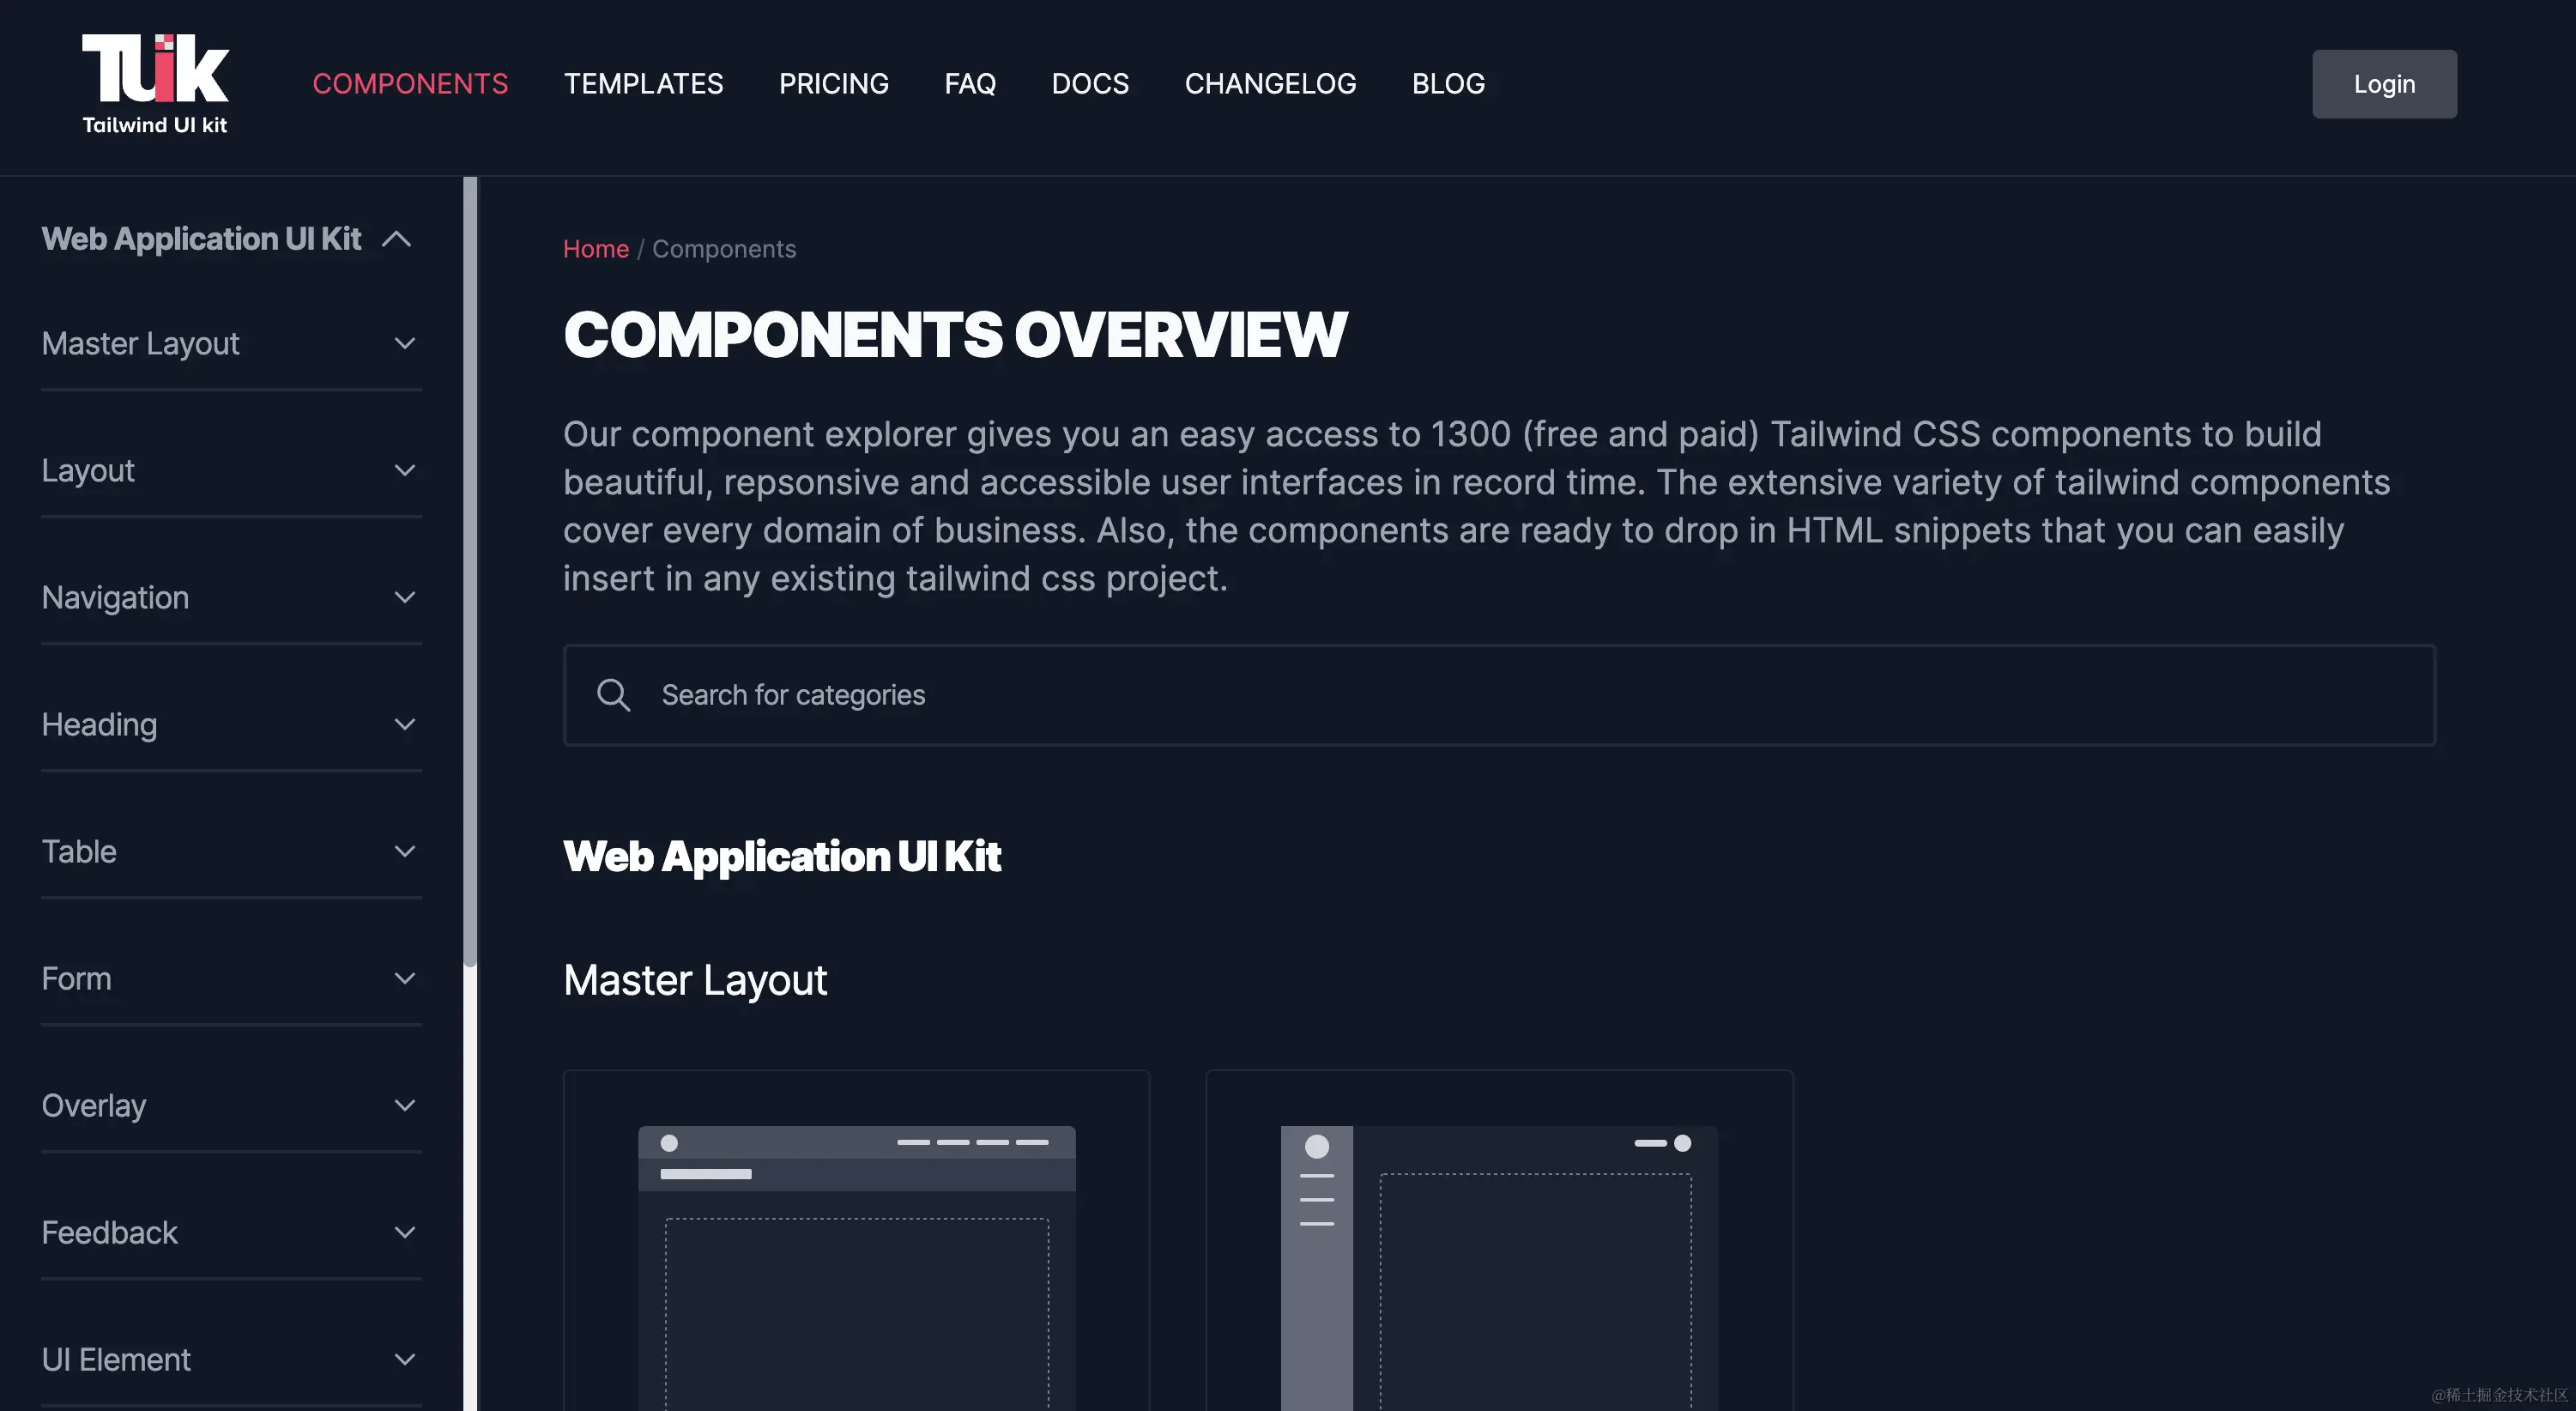
Task: Click the TUK Tailwind UI kit logo
Action: pyautogui.click(x=155, y=84)
